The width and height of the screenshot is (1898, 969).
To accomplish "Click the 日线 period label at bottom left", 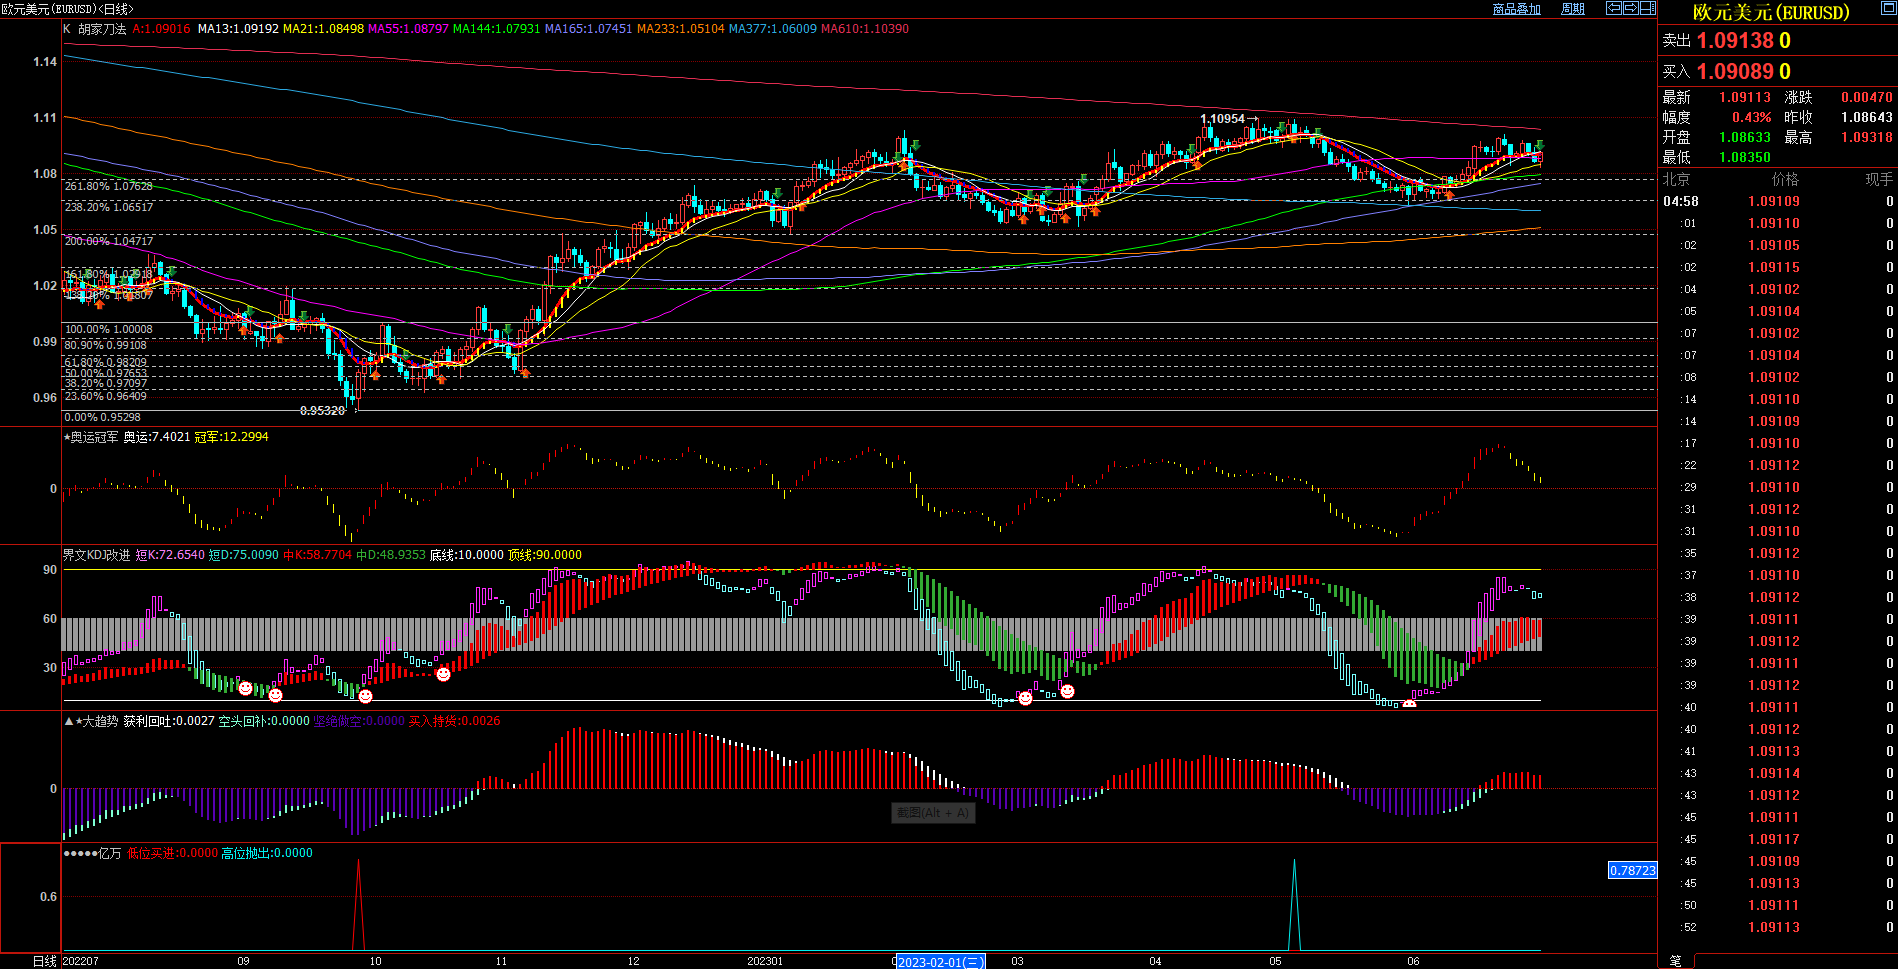I will click(x=44, y=961).
